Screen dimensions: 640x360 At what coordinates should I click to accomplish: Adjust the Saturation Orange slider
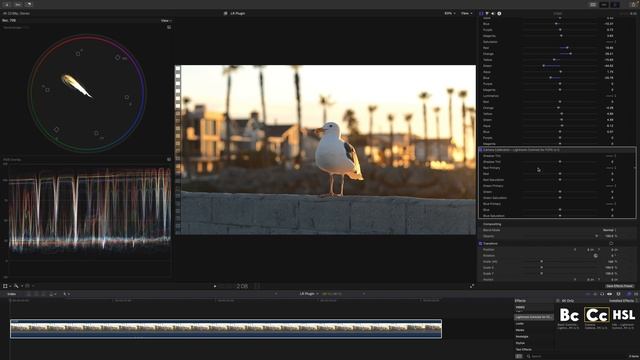point(571,54)
